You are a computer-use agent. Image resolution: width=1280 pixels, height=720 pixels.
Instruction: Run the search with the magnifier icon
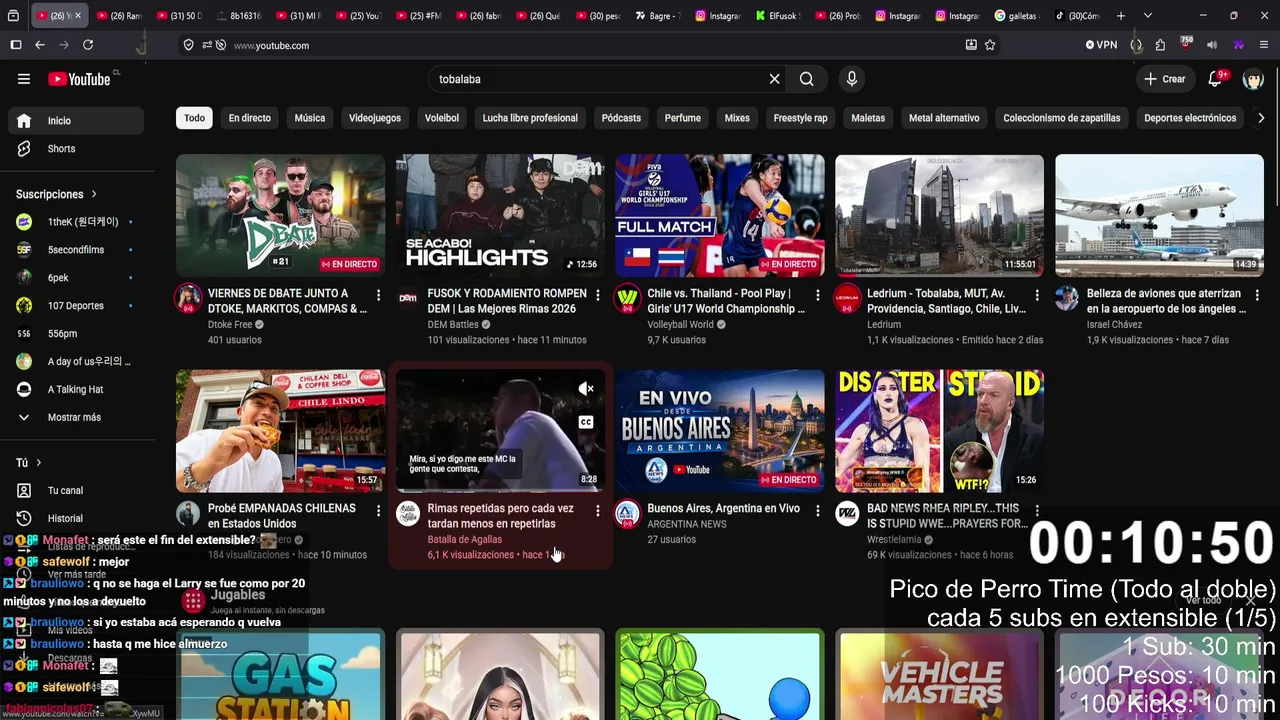pos(807,79)
